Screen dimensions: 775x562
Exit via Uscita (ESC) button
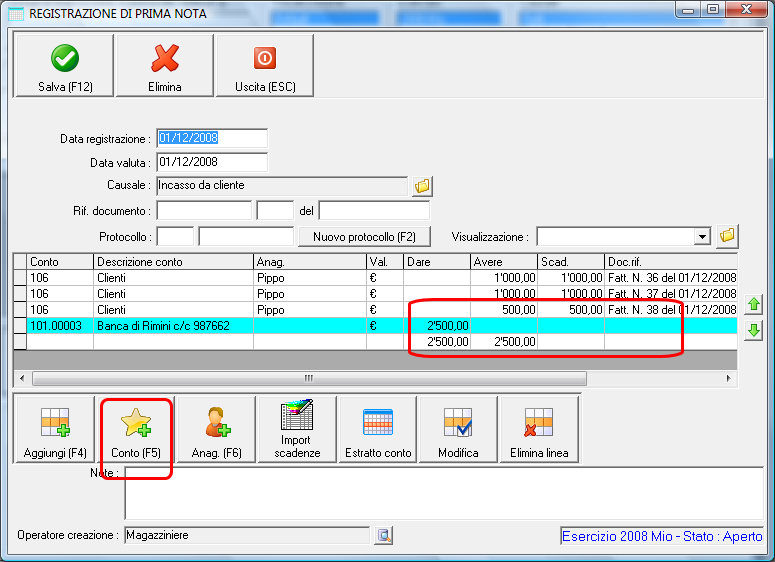click(x=265, y=65)
